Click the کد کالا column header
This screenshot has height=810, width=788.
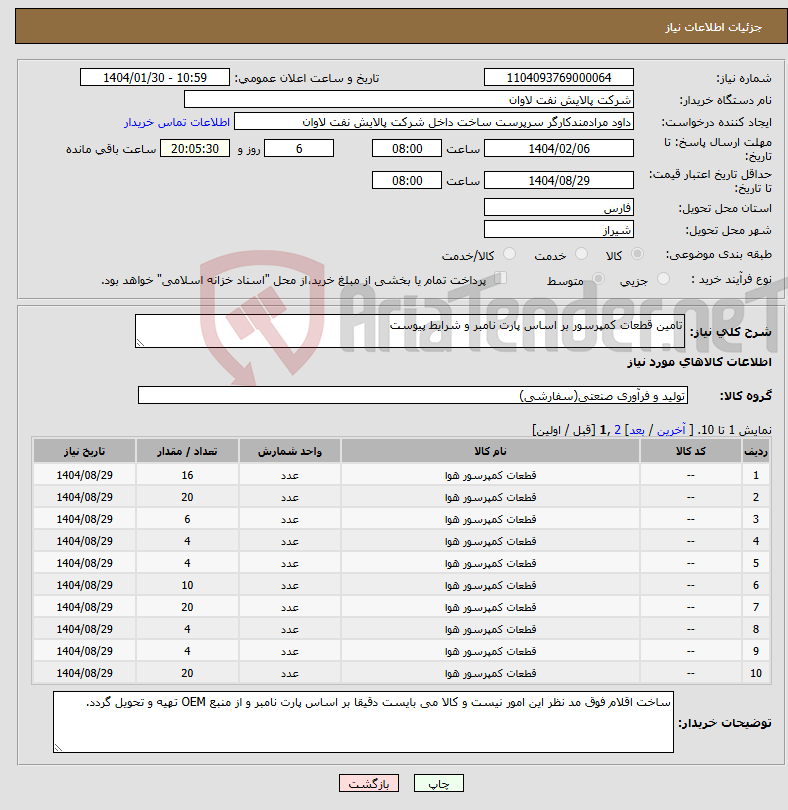tap(691, 451)
